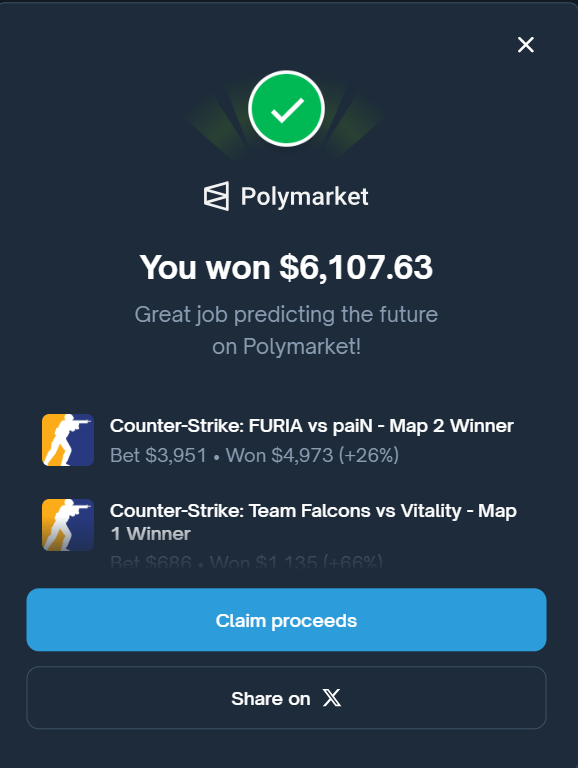The width and height of the screenshot is (578, 768).
Task: Open FURIA vs paiN Map 2 Winner market
Action: pos(312,426)
